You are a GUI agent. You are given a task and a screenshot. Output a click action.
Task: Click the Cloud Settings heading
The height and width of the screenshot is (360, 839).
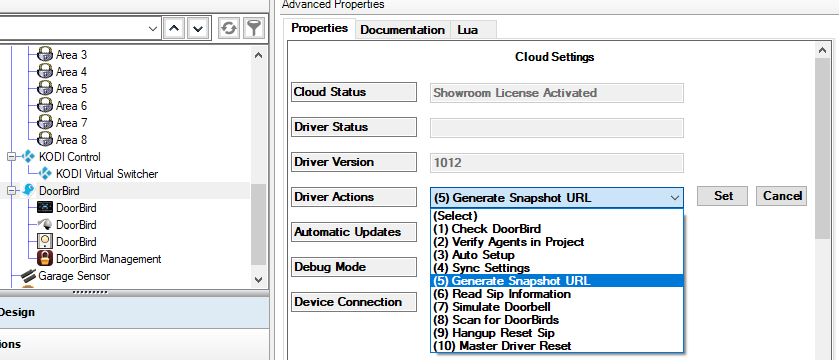coord(554,57)
